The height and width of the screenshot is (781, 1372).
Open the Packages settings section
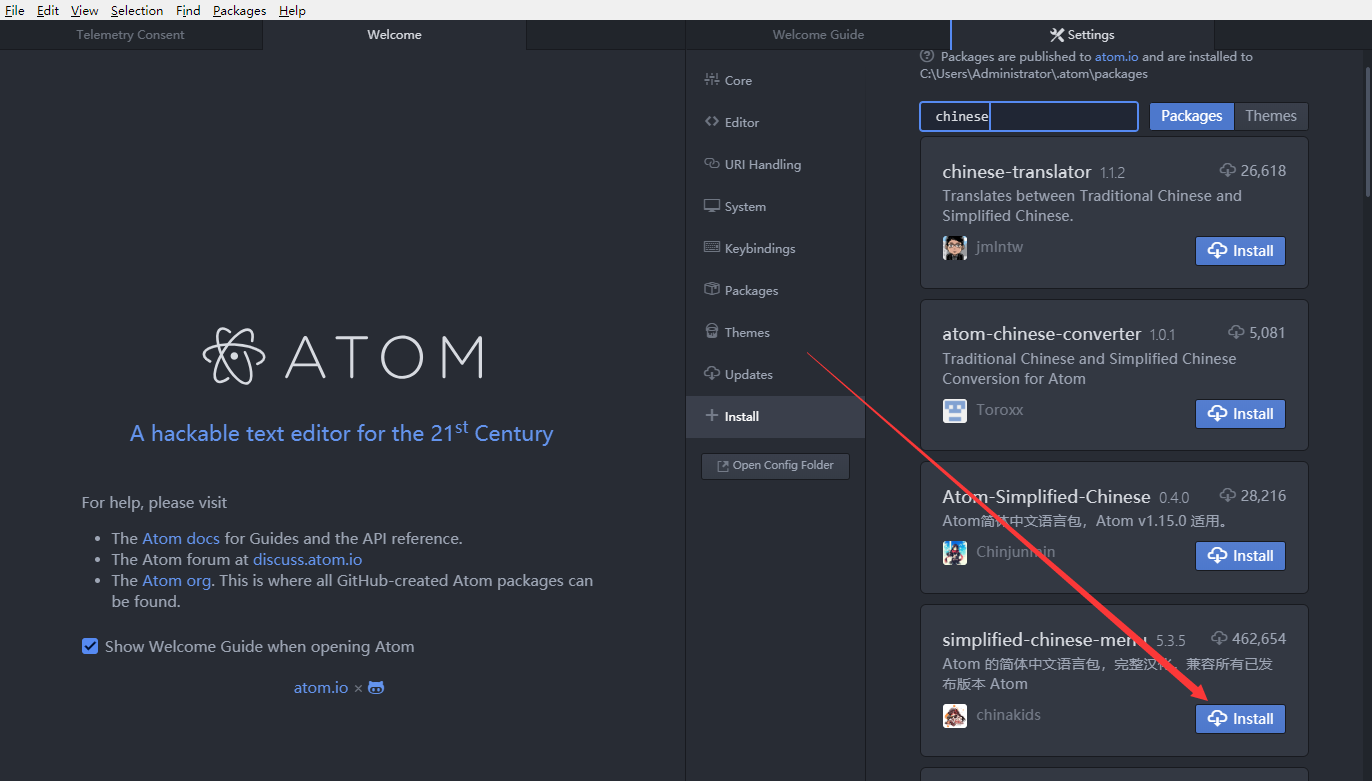point(750,290)
